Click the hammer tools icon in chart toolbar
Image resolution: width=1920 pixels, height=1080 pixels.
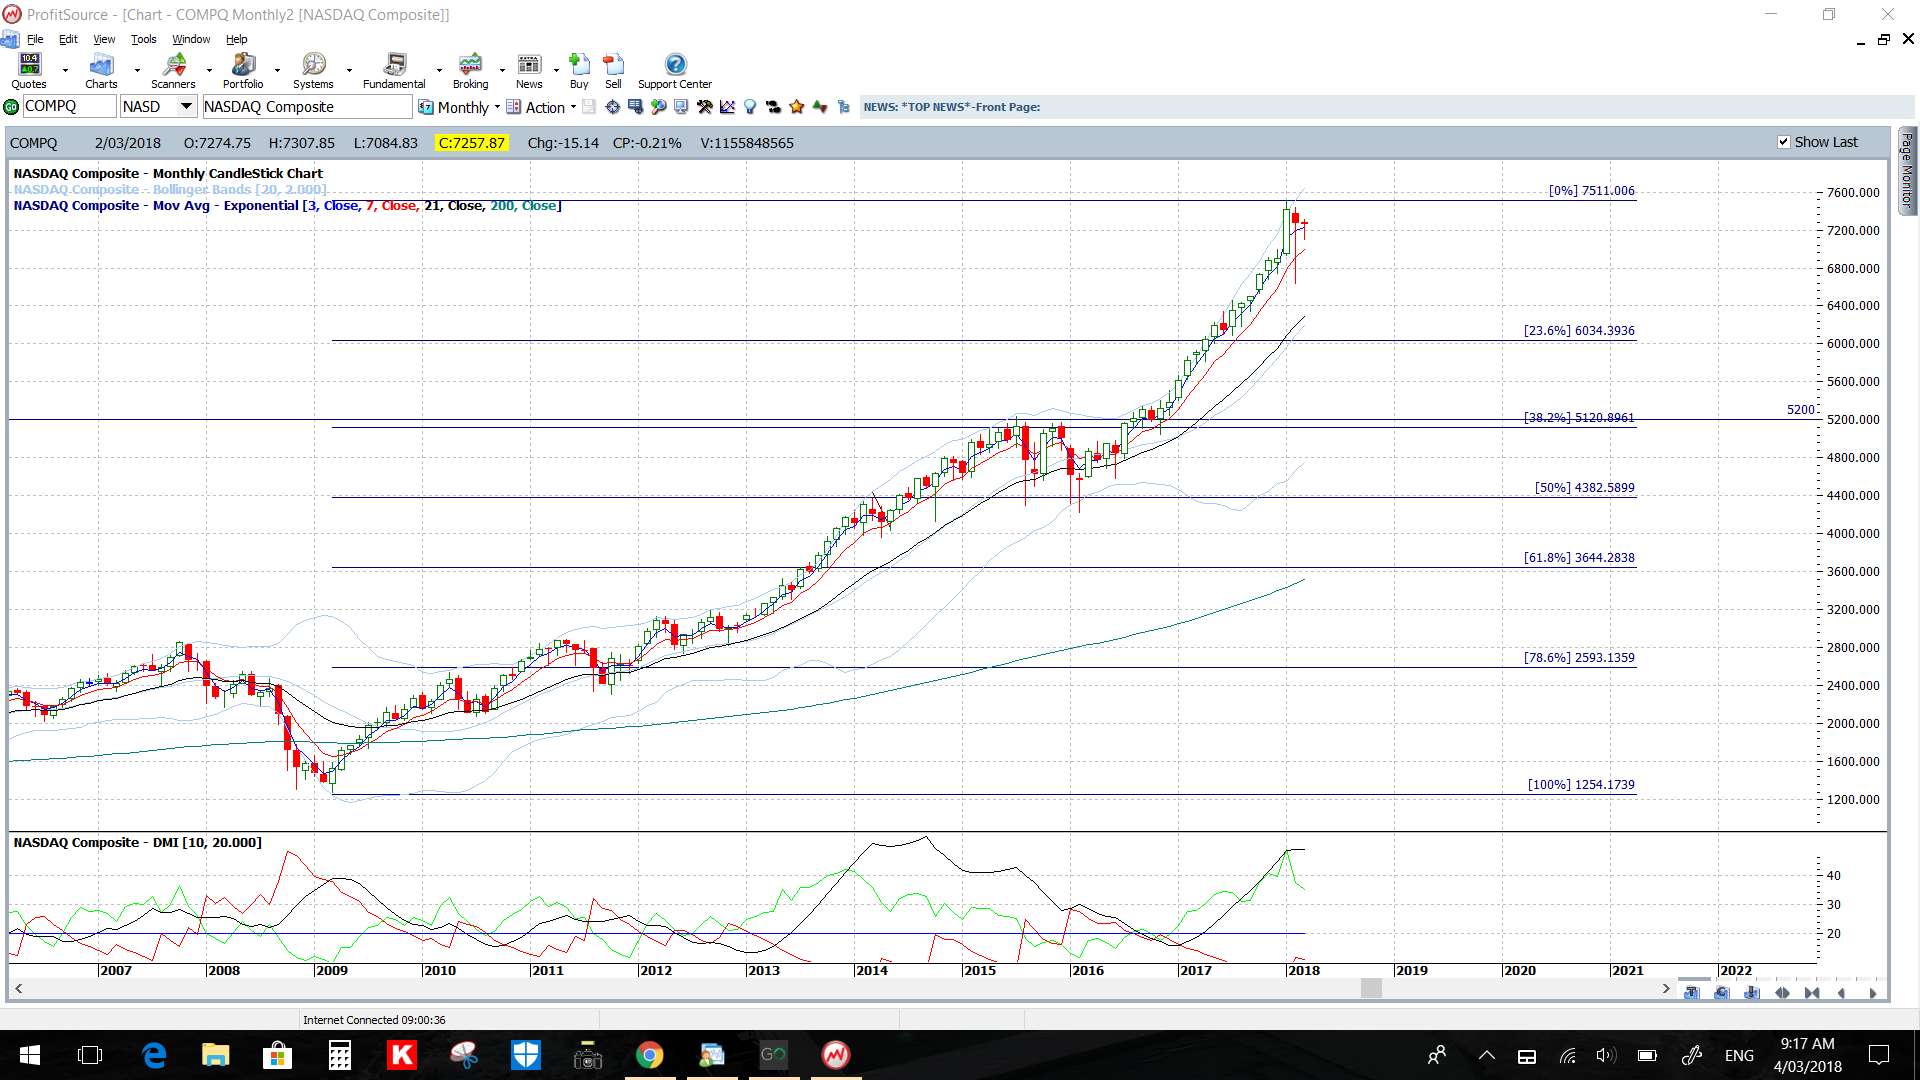705,107
